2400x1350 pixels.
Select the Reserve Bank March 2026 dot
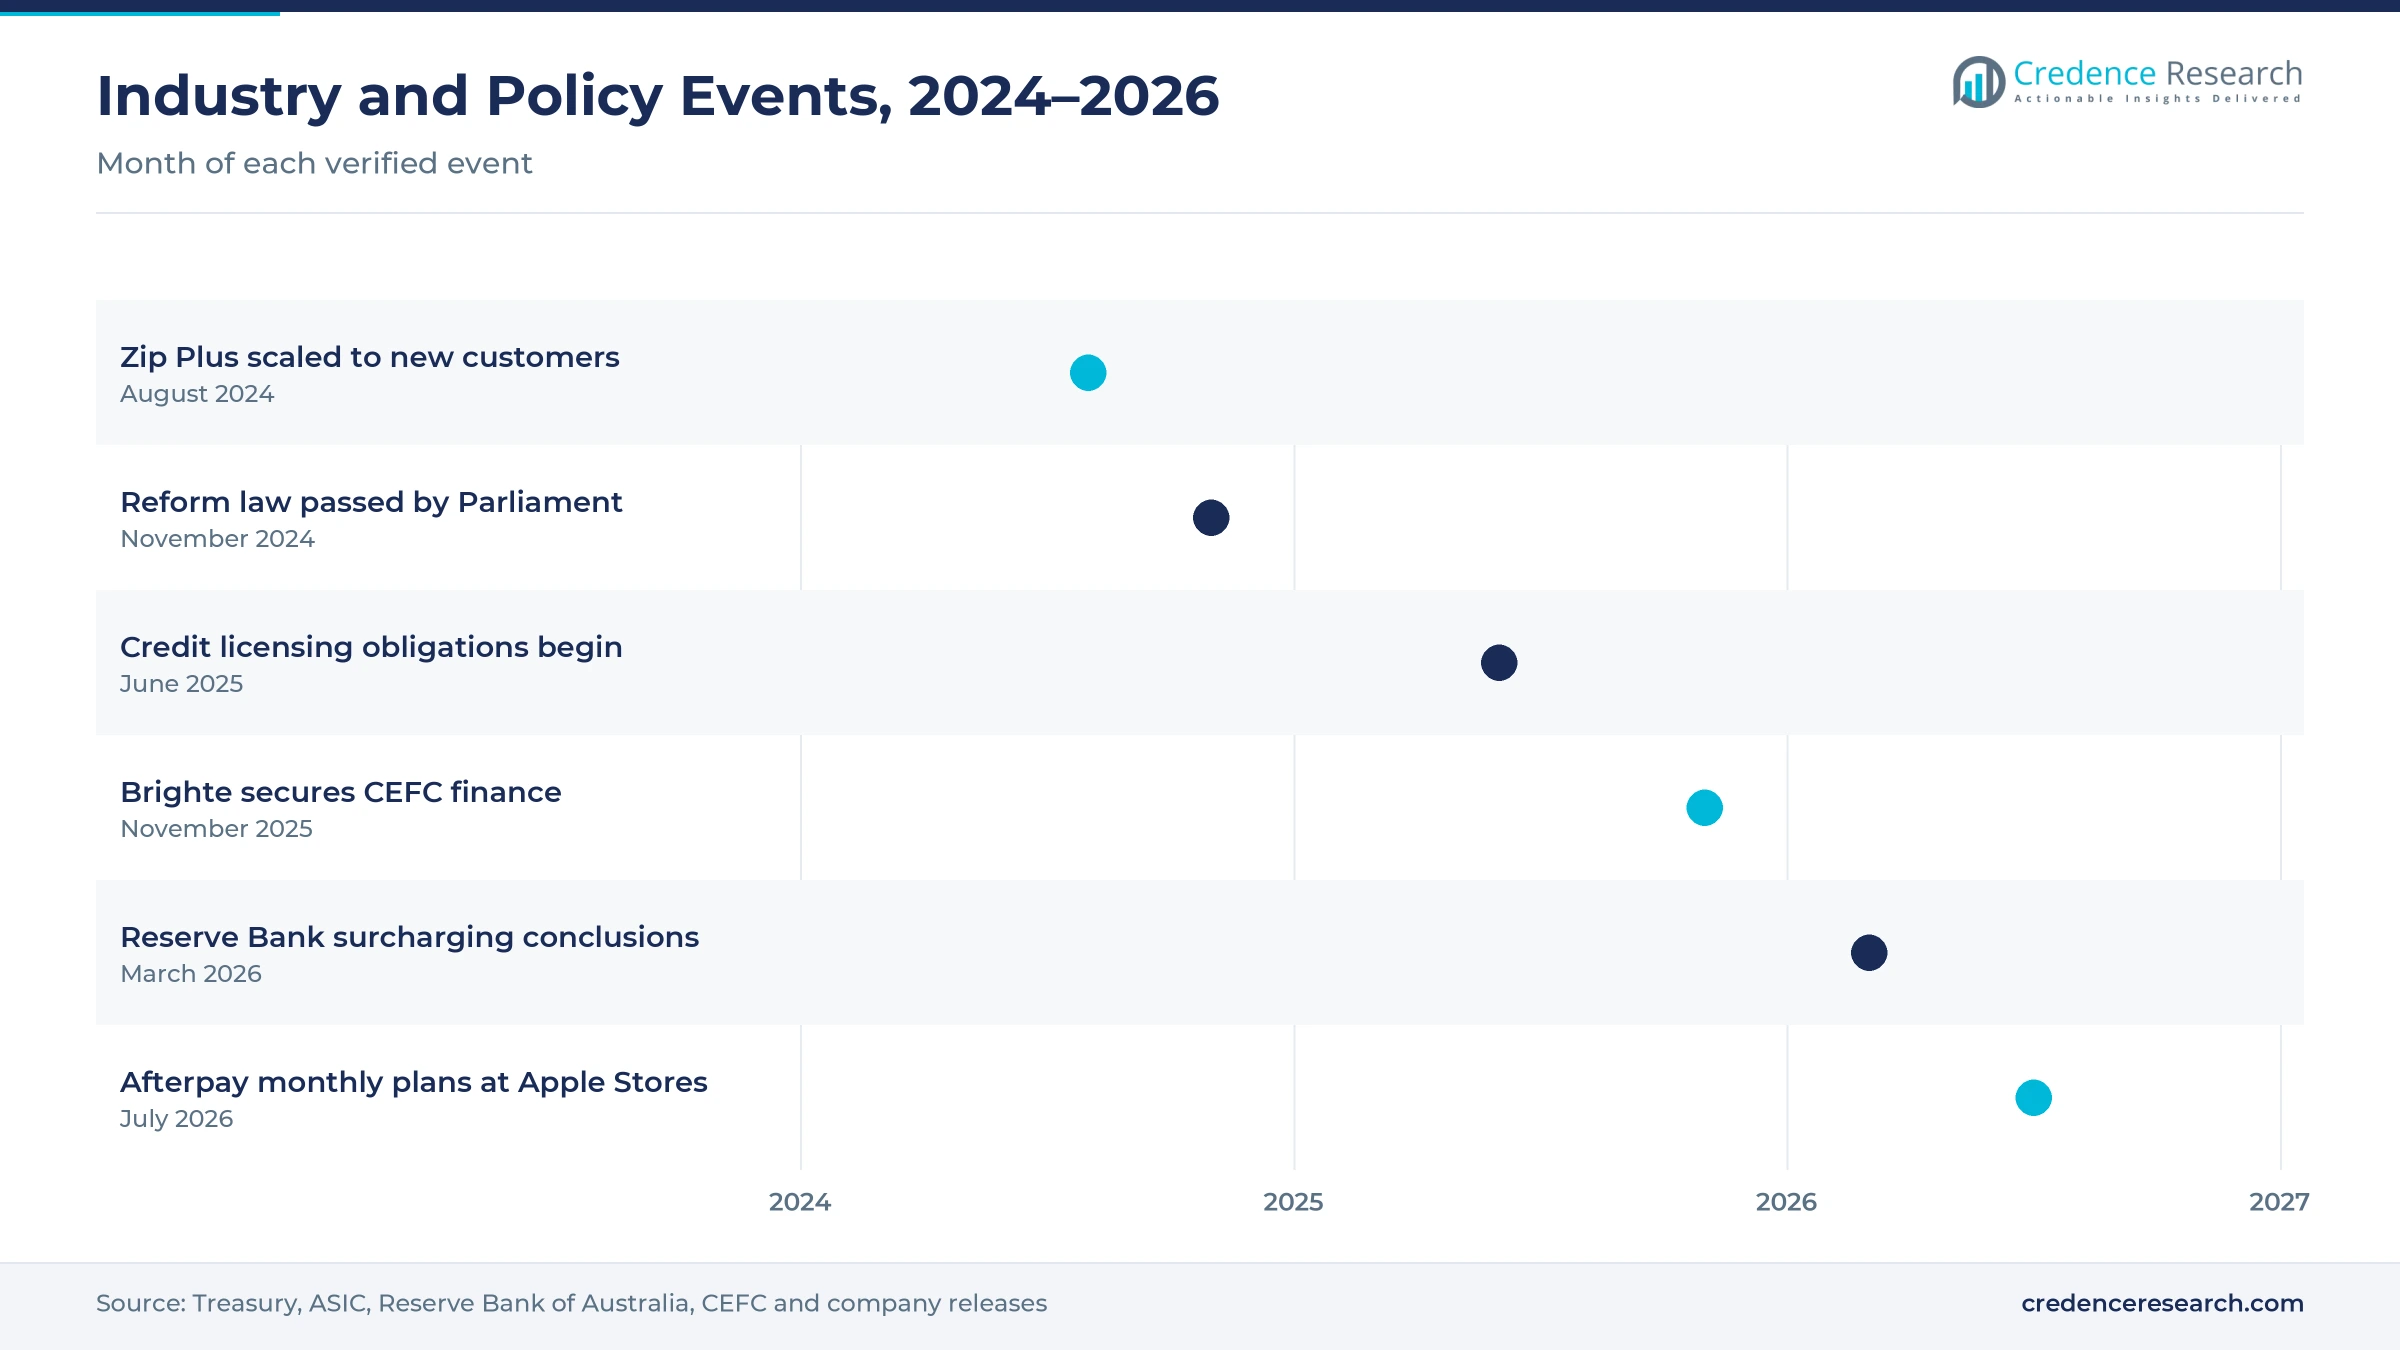(x=1869, y=953)
